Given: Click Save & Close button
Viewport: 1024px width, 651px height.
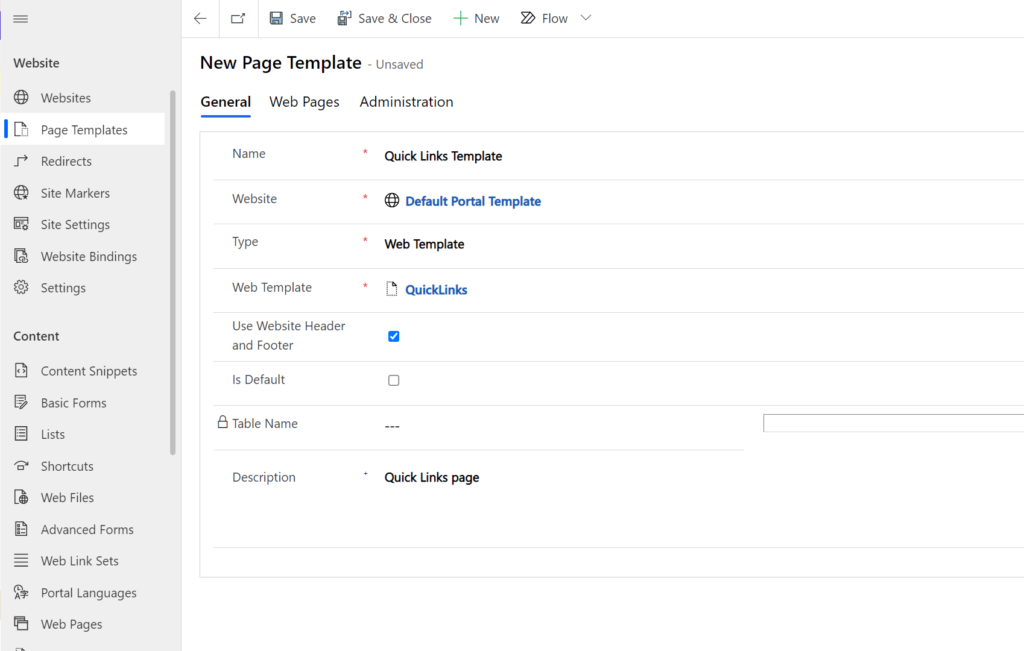Looking at the screenshot, I should tap(384, 18).
